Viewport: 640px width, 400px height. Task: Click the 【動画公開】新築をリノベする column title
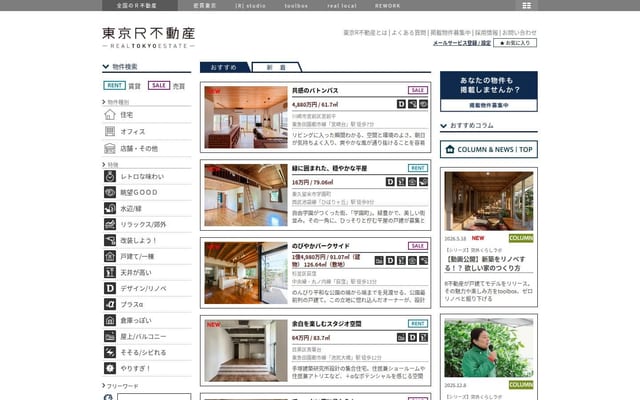[485, 263]
